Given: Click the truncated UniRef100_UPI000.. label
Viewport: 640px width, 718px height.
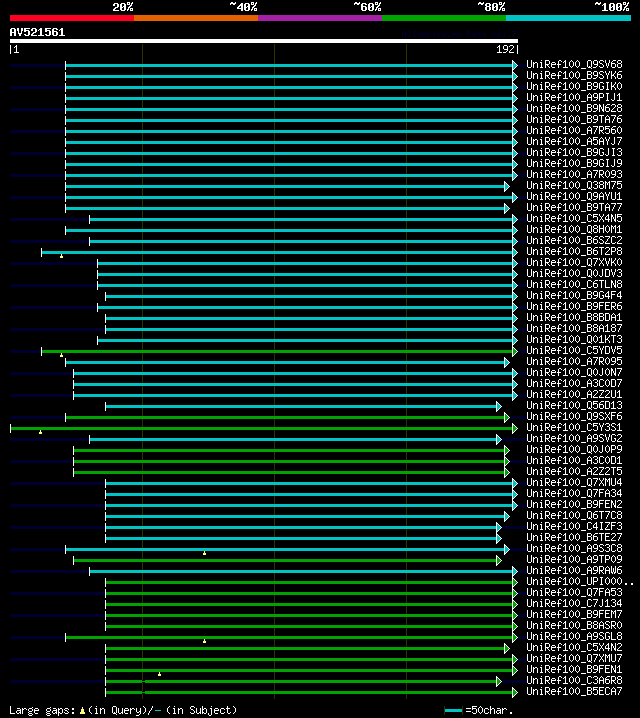Looking at the screenshot, I should [x=580, y=581].
